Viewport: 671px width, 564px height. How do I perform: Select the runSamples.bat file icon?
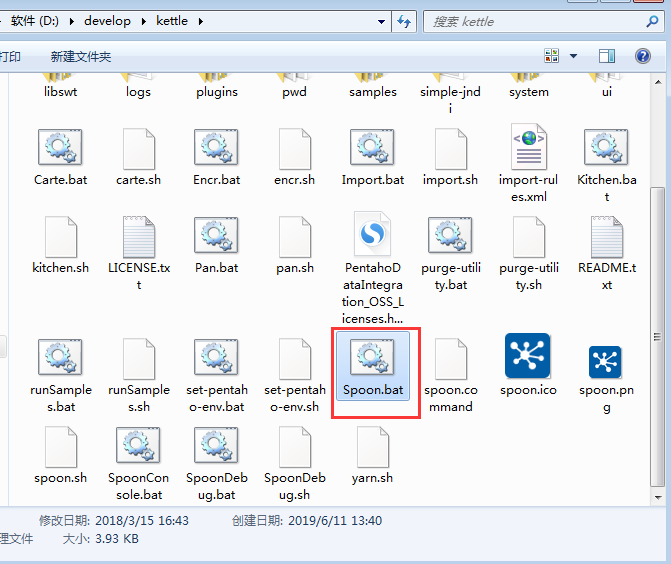tap(60, 357)
